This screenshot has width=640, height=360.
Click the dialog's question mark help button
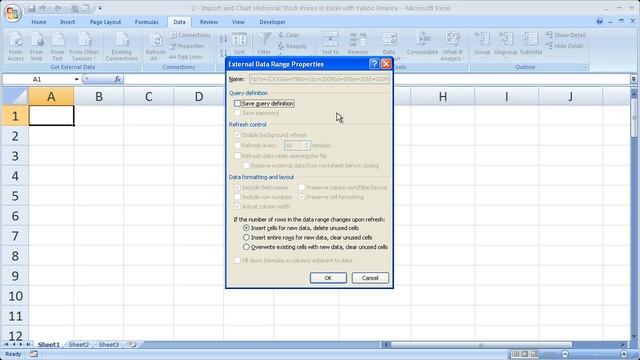[x=373, y=64]
